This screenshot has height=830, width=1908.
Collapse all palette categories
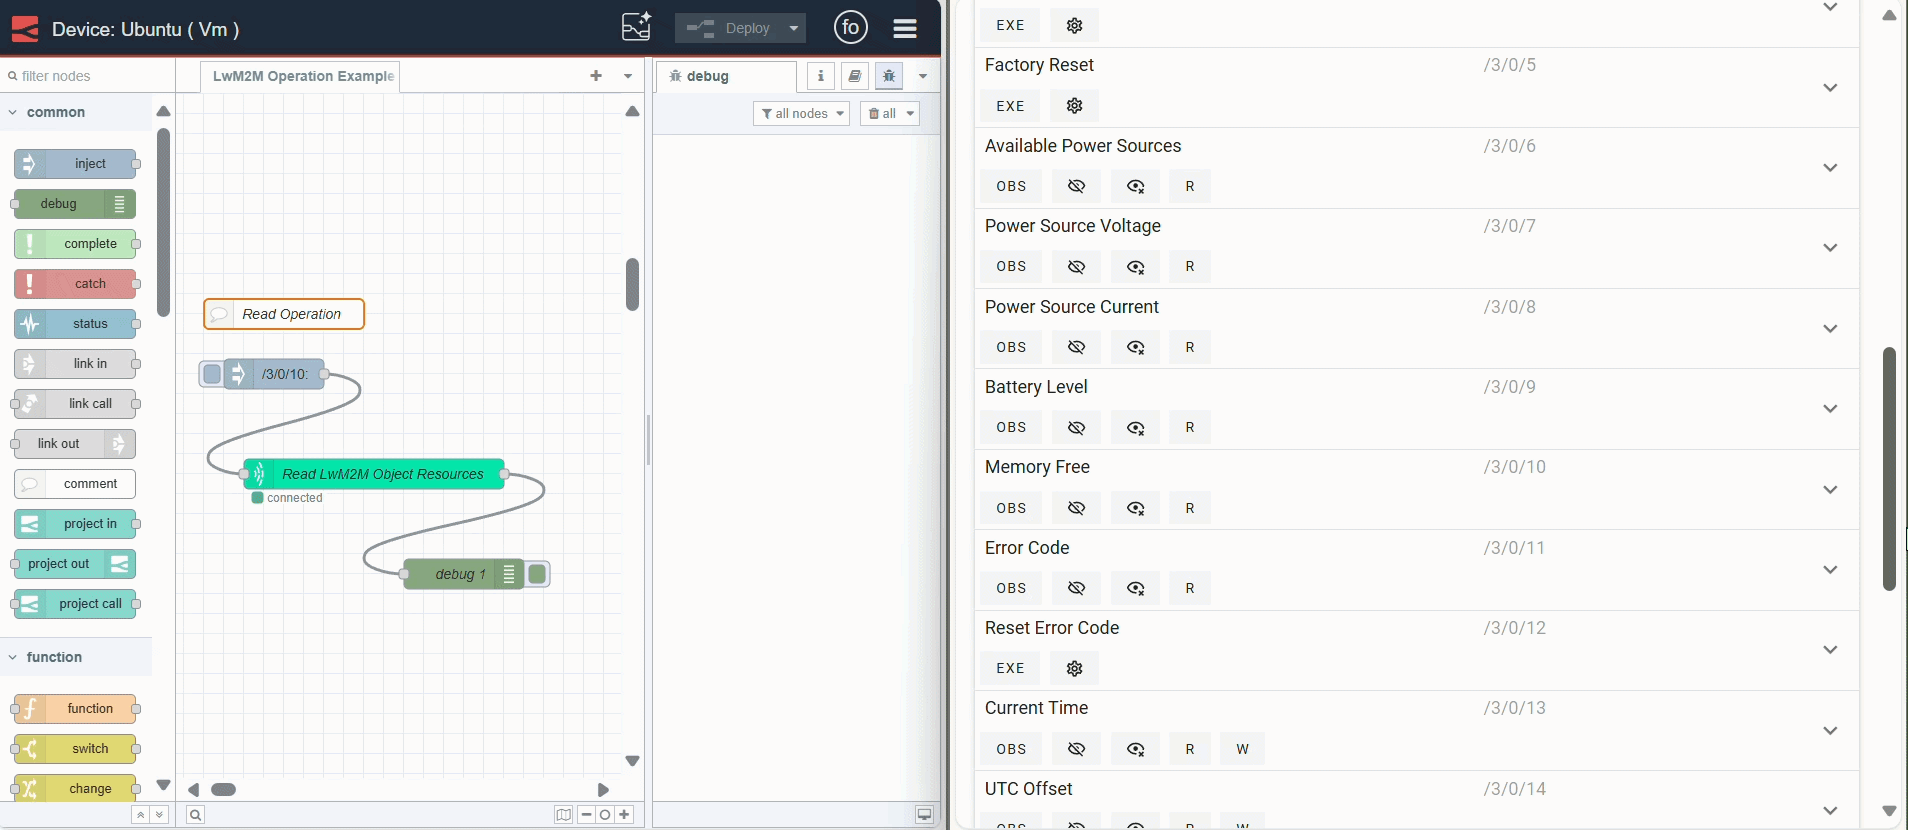[x=141, y=815]
